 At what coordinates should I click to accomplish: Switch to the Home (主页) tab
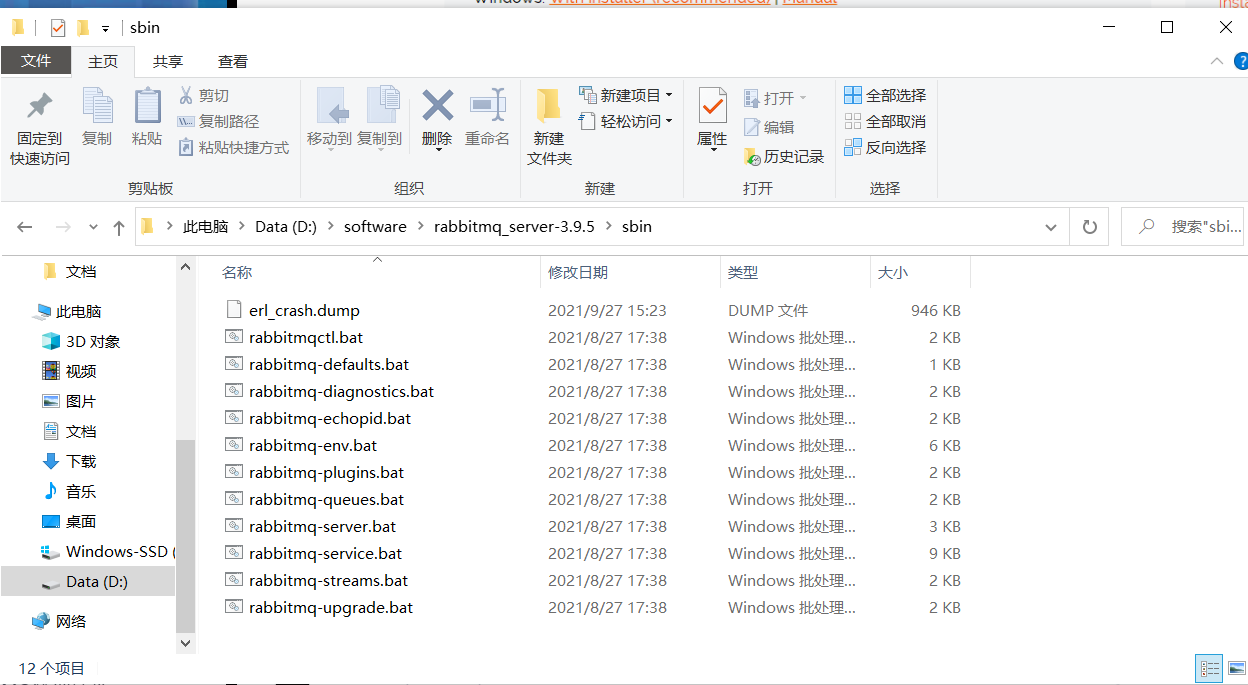pyautogui.click(x=103, y=61)
